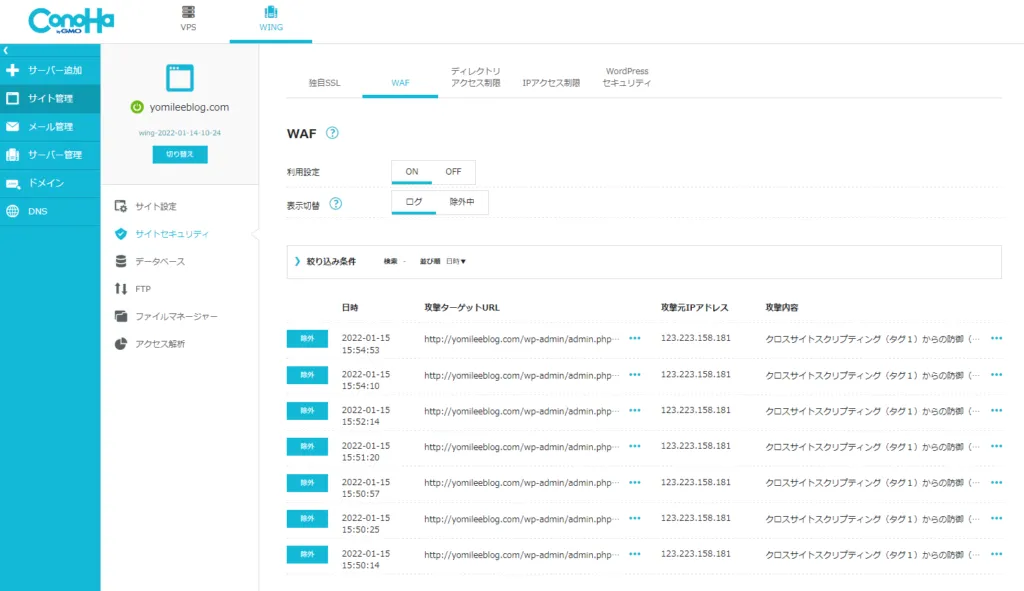
Task: Switch 表示切替 to 除外中
Action: pyautogui.click(x=462, y=202)
